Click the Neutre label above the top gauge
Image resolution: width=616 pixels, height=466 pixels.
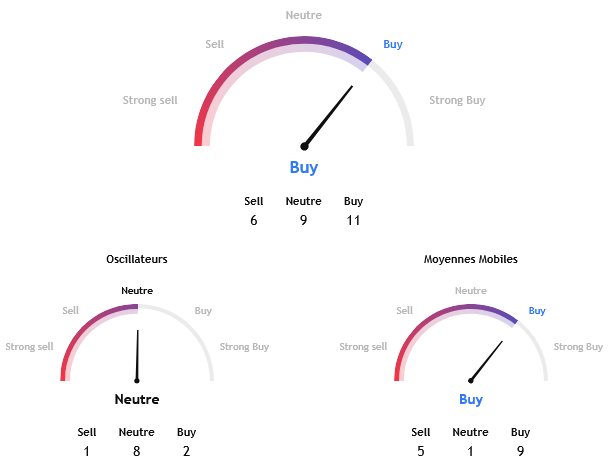pos(304,15)
